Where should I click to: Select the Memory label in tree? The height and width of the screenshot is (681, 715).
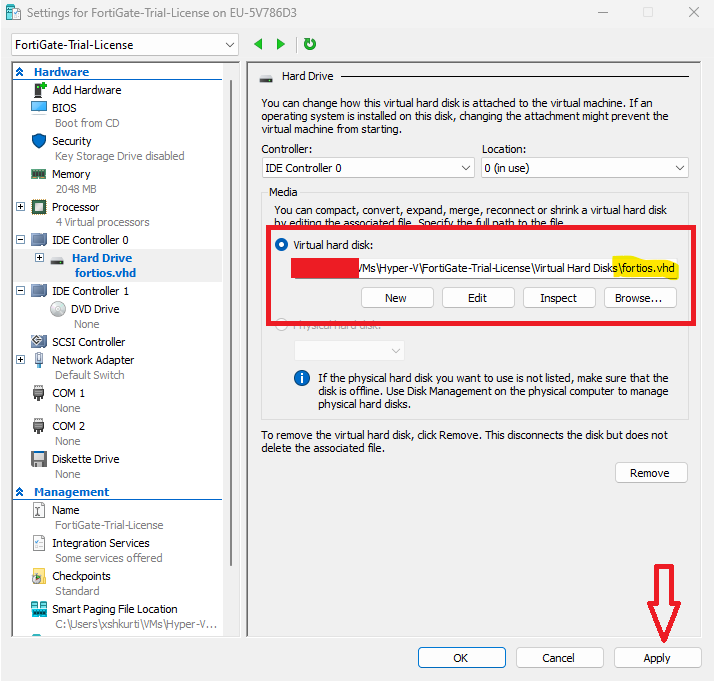point(71,174)
